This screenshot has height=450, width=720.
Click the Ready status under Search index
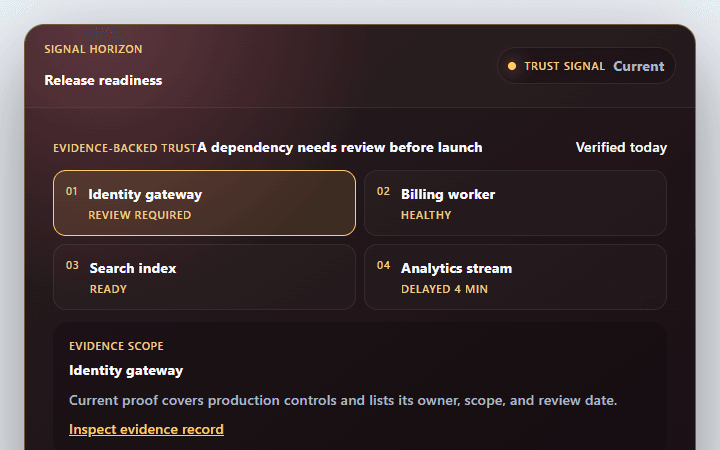click(x=108, y=289)
